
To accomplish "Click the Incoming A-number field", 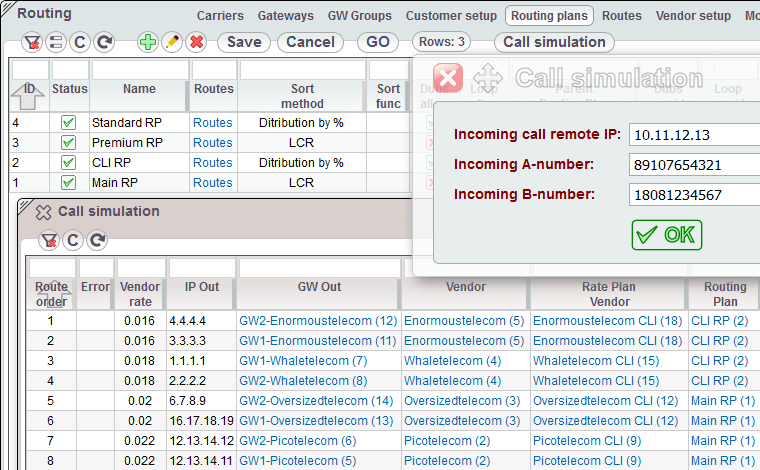I will 695,165.
